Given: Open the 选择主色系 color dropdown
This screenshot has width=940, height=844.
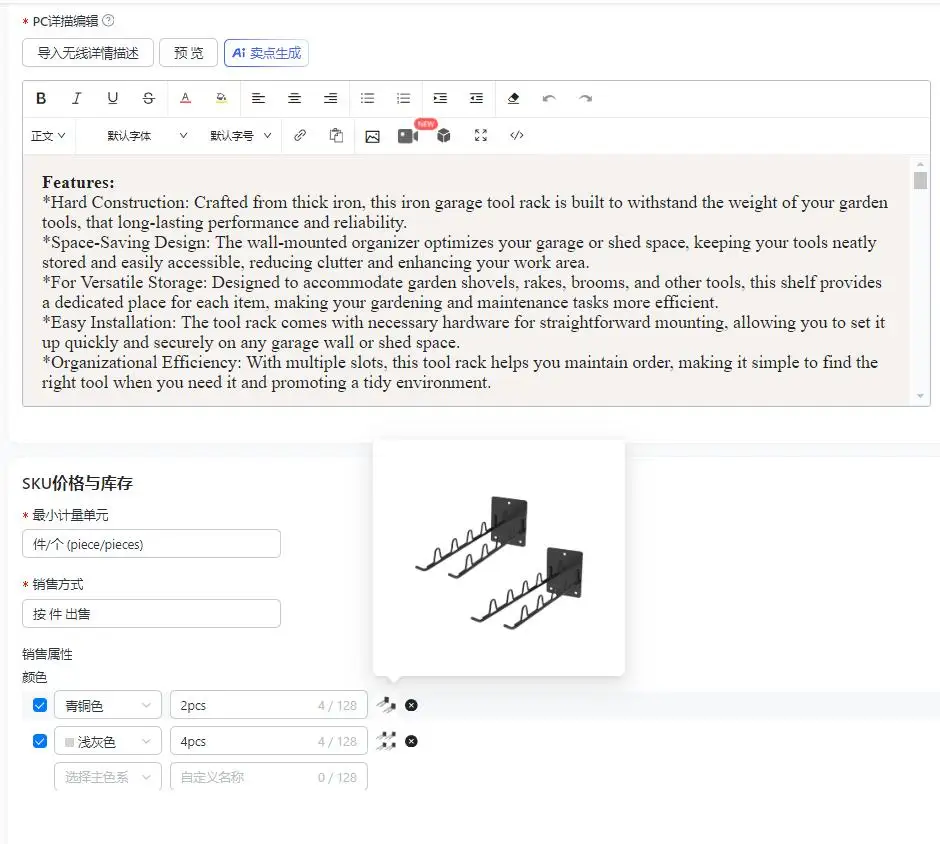Looking at the screenshot, I should pyautogui.click(x=108, y=777).
